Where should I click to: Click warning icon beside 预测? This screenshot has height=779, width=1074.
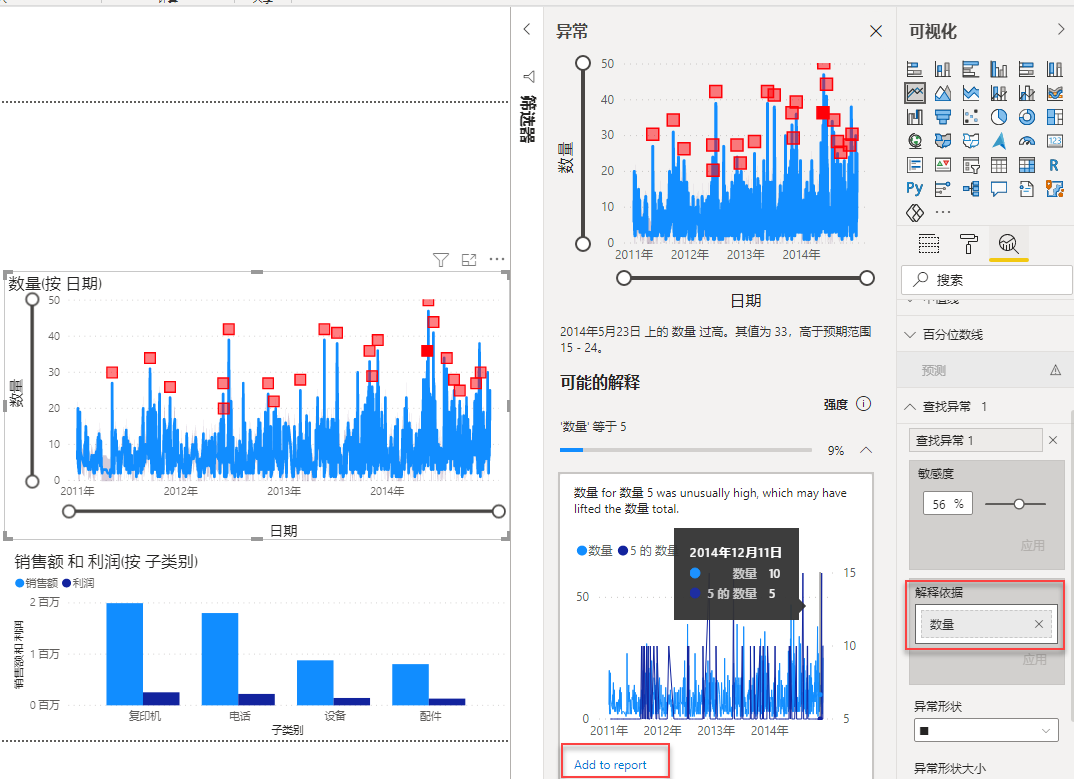(x=1056, y=370)
